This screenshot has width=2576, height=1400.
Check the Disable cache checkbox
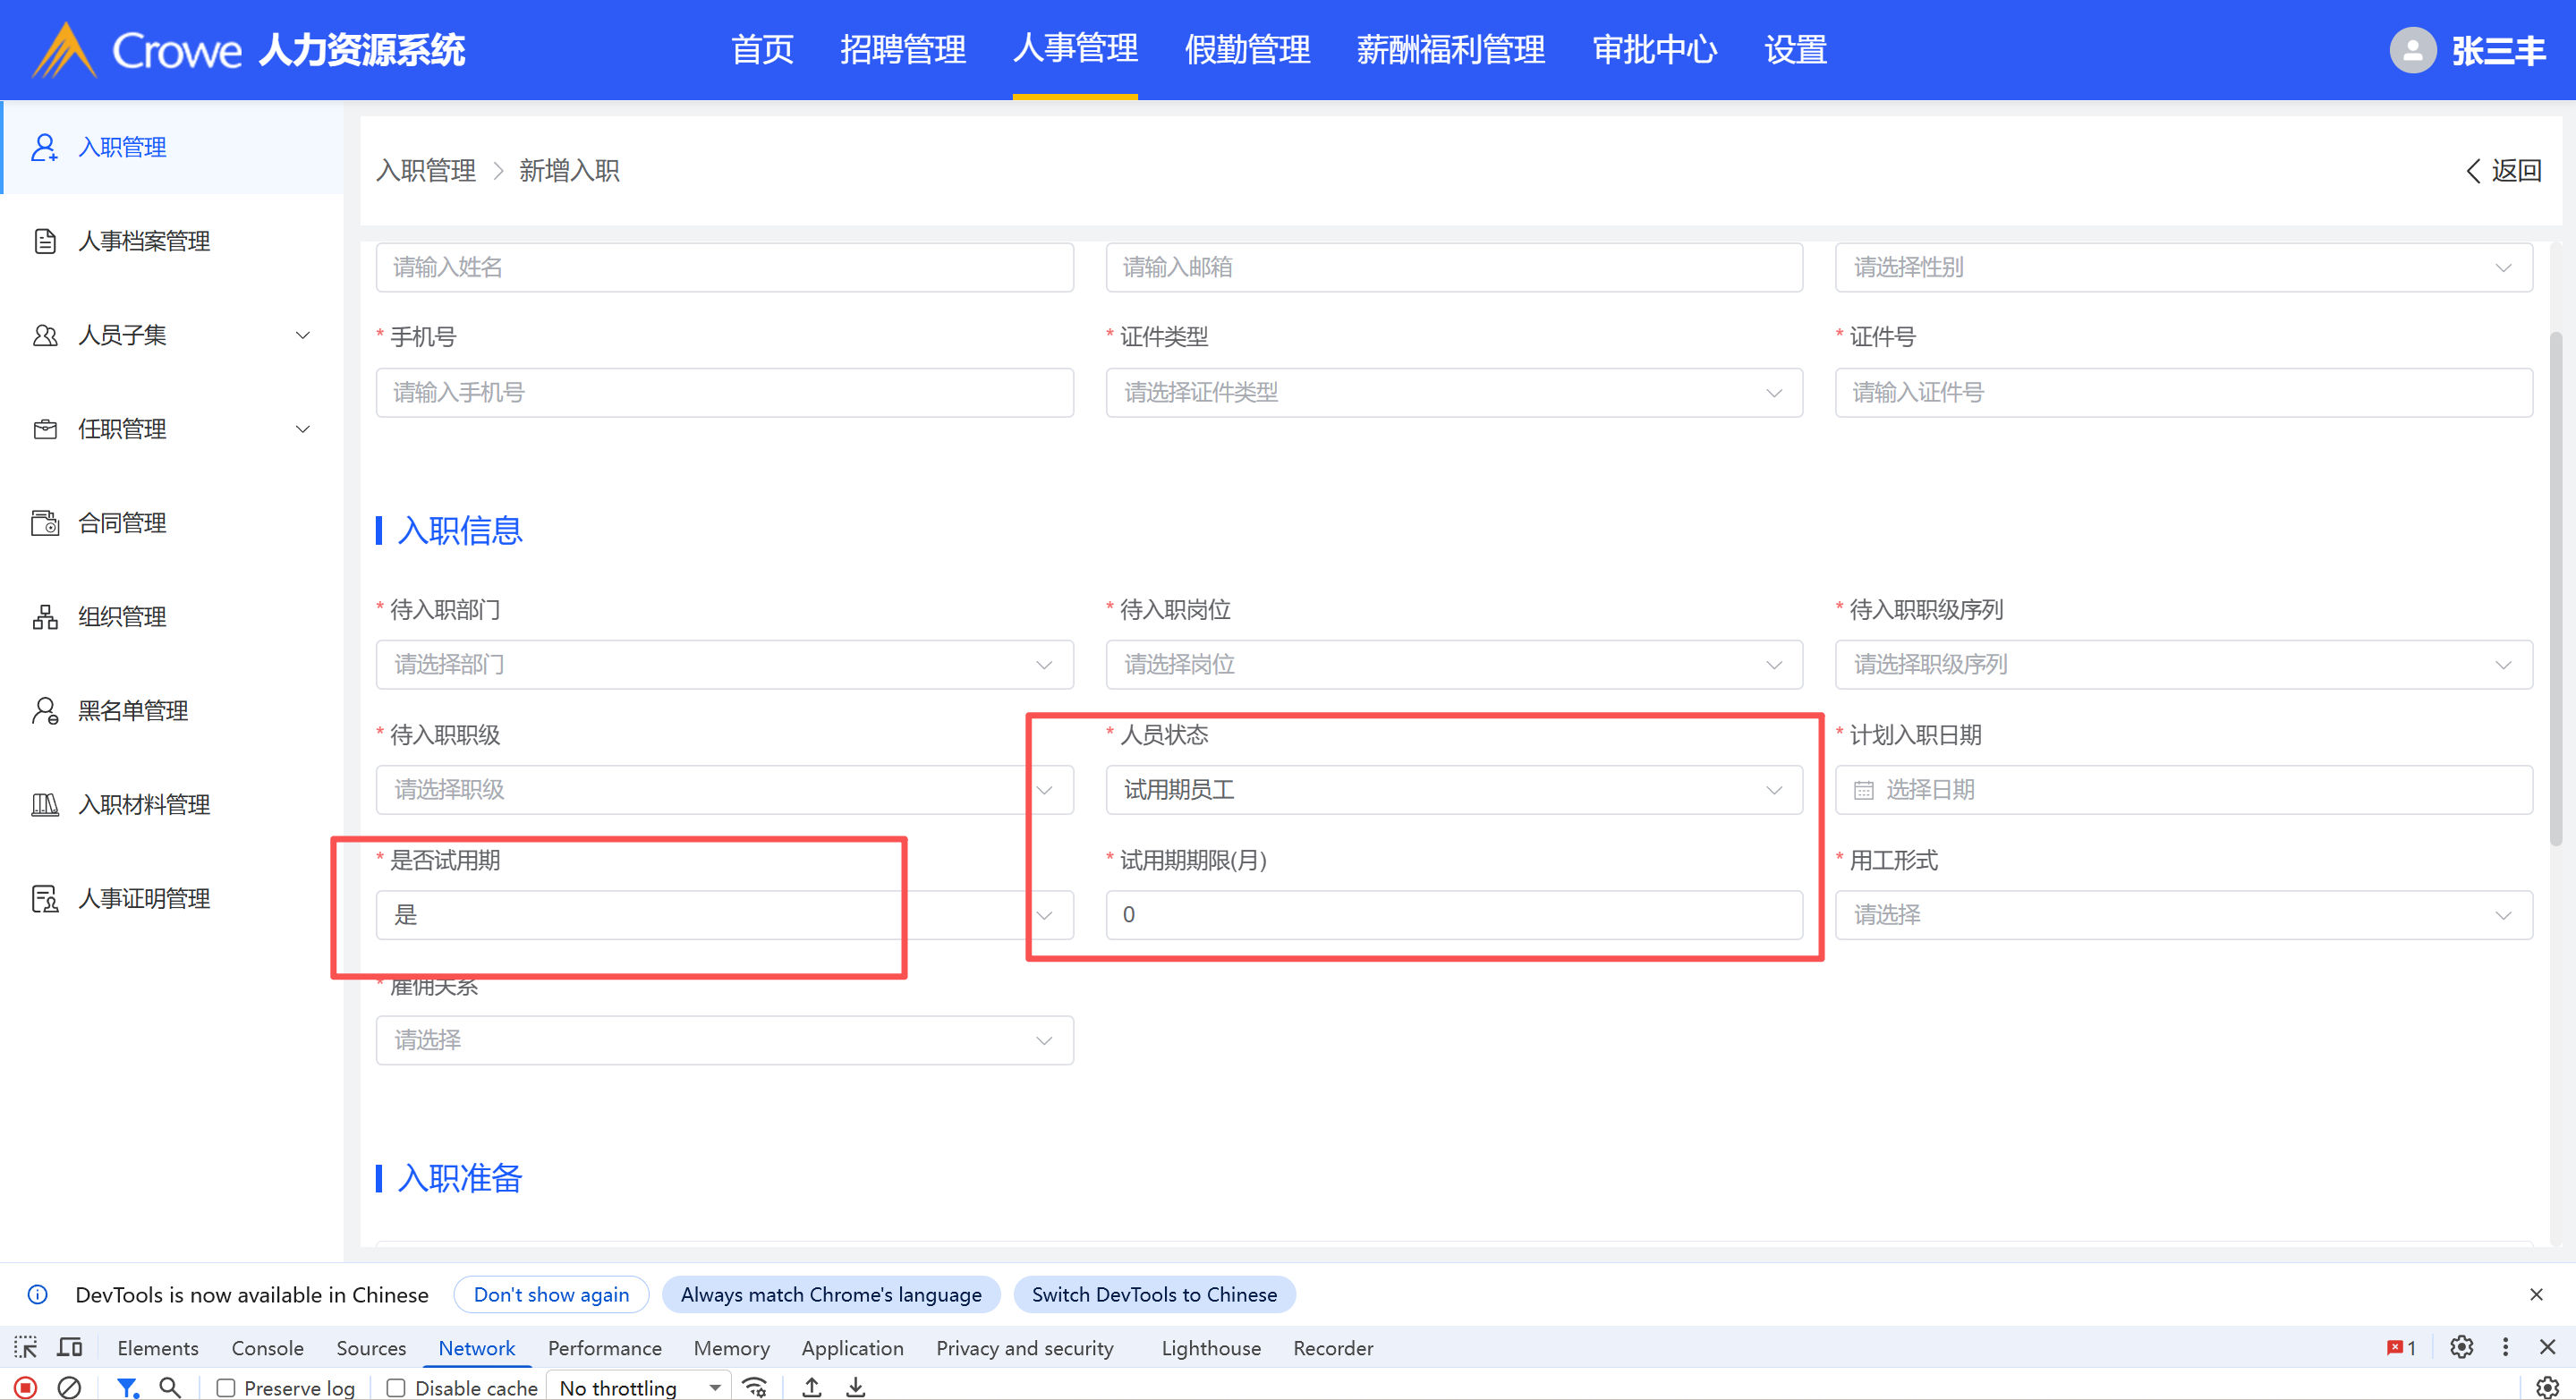click(x=396, y=1388)
